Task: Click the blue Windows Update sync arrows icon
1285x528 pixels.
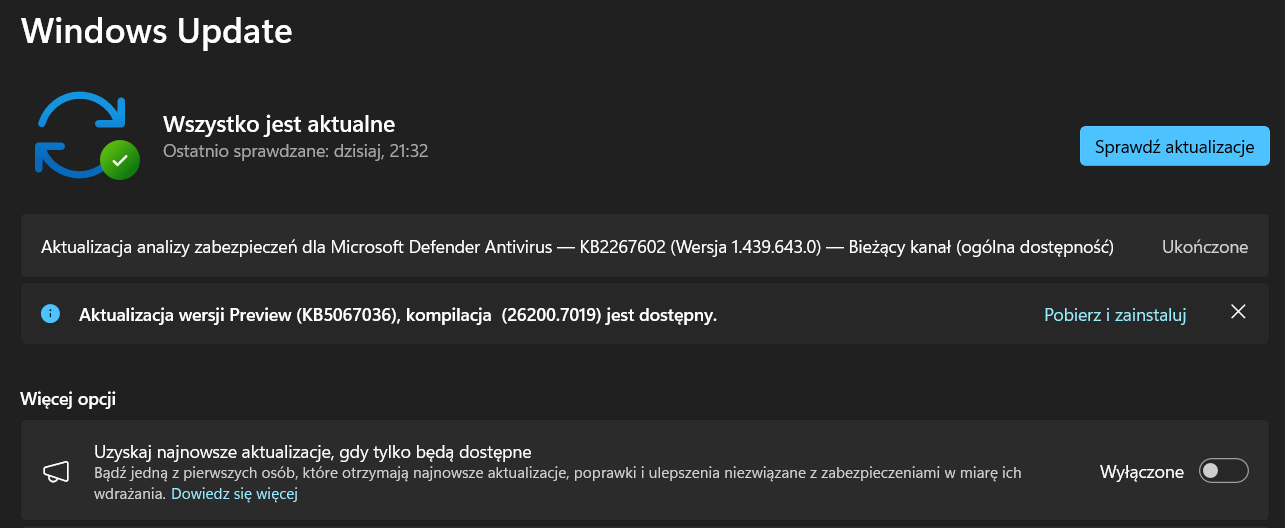Action: (x=78, y=131)
